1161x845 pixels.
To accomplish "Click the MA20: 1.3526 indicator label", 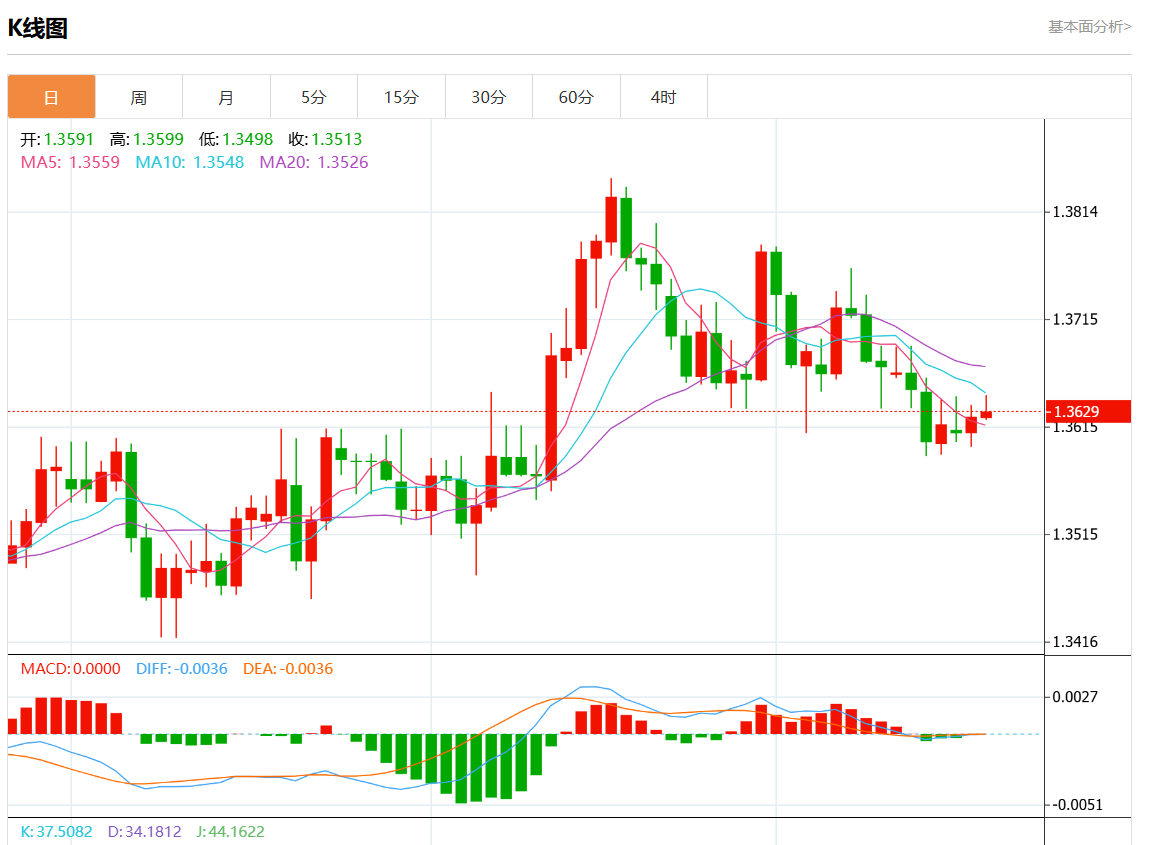I will click(314, 162).
